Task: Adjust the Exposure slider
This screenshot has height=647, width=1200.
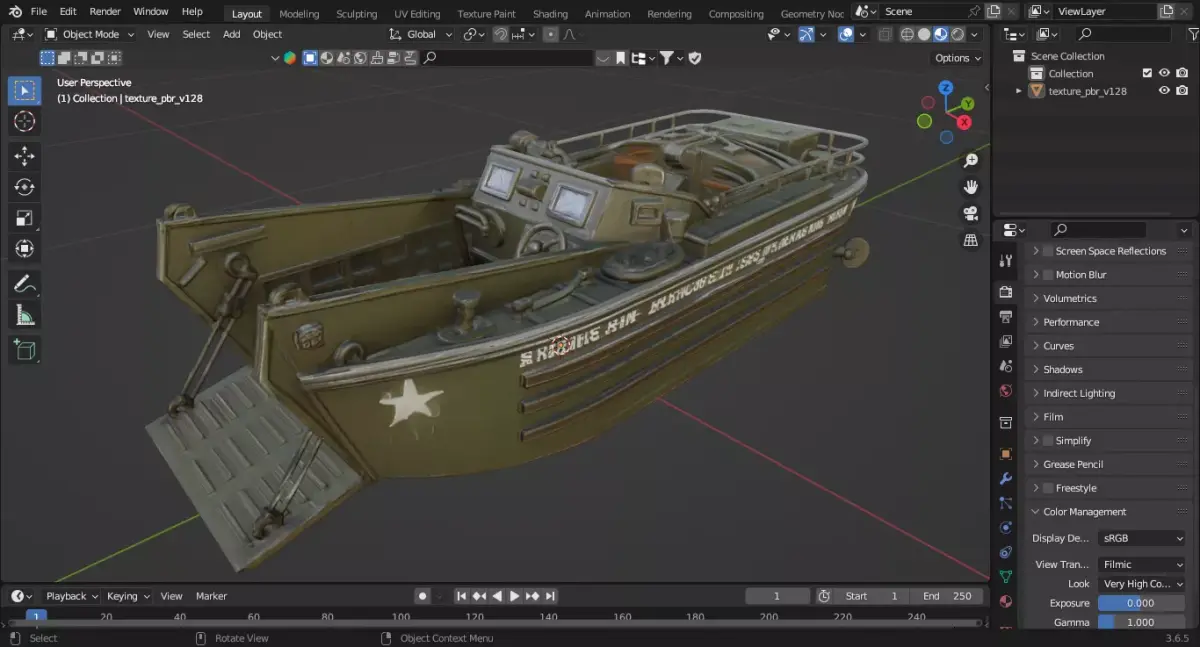Action: 1141,603
